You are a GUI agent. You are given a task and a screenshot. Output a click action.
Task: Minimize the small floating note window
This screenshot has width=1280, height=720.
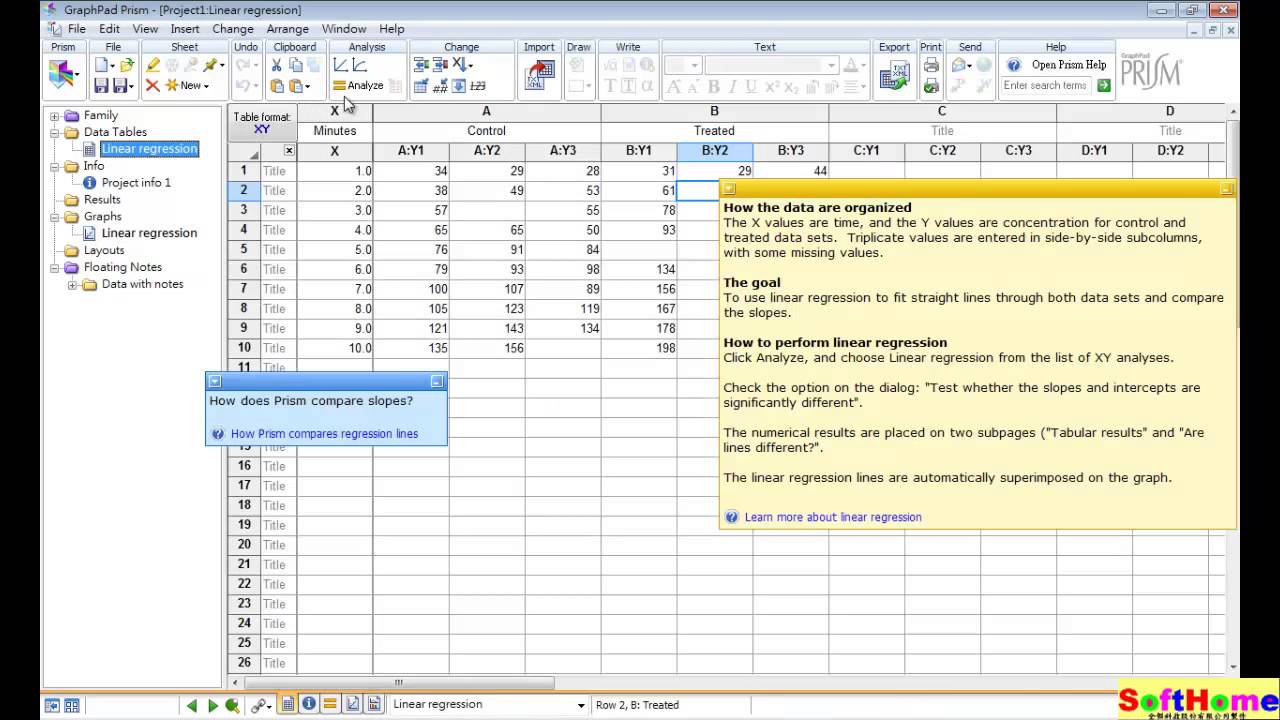(x=436, y=382)
